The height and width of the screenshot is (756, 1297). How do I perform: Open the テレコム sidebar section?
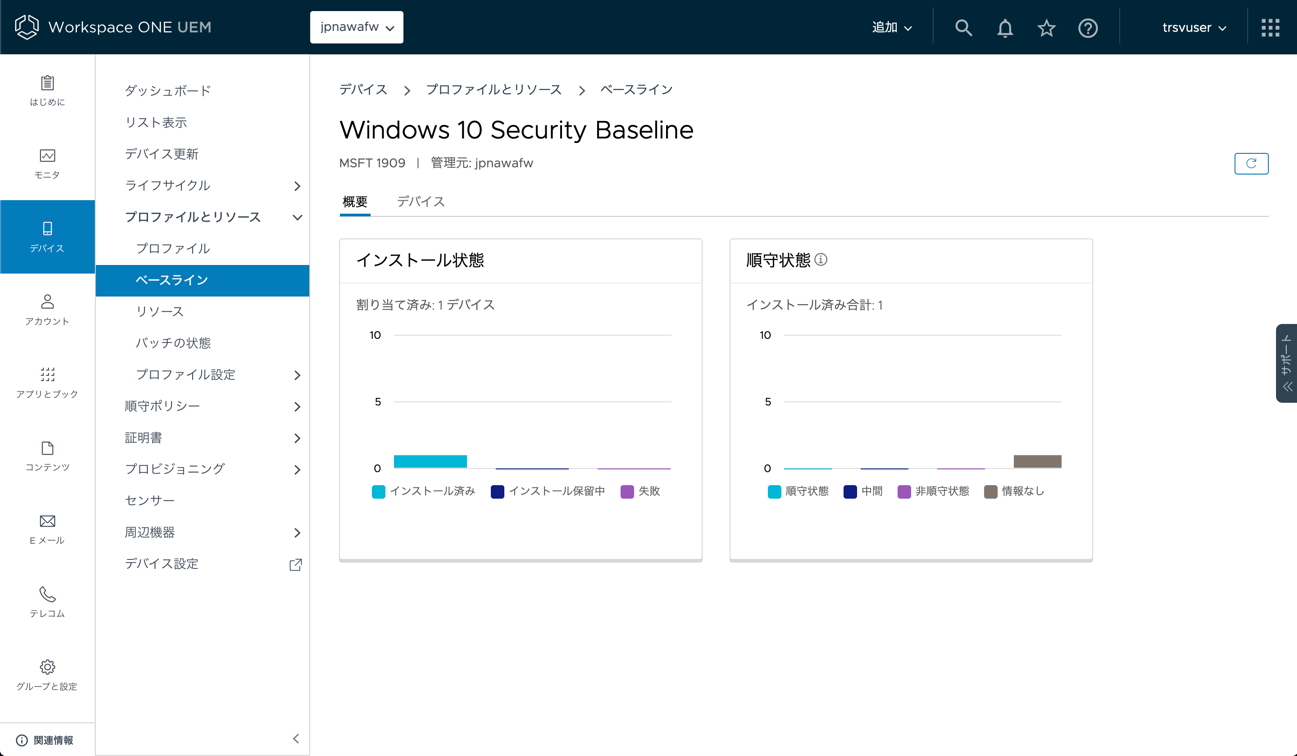coord(47,602)
